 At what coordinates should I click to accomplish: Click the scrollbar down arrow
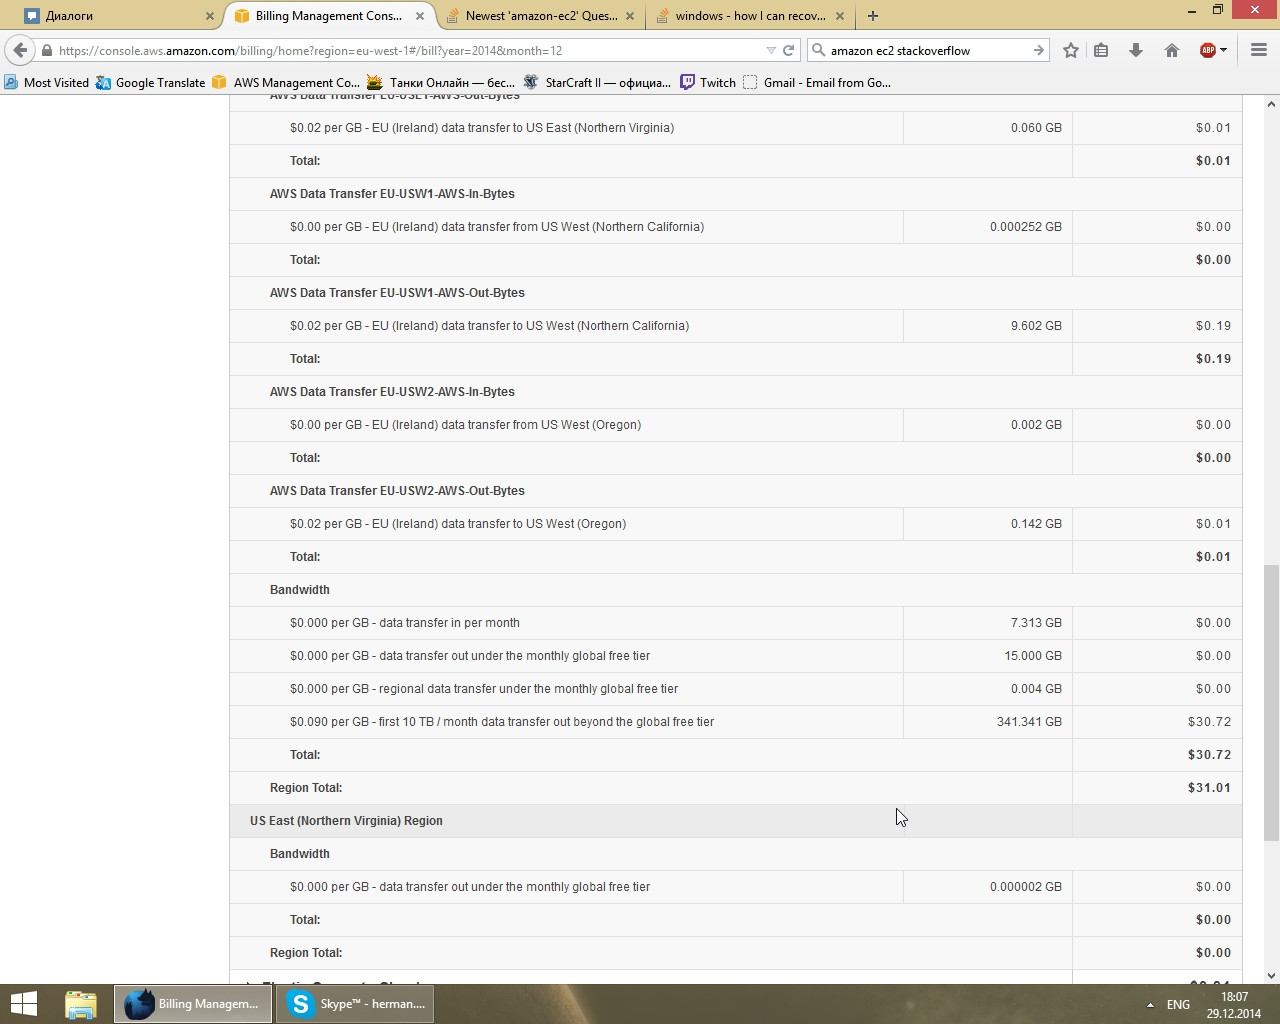1271,976
